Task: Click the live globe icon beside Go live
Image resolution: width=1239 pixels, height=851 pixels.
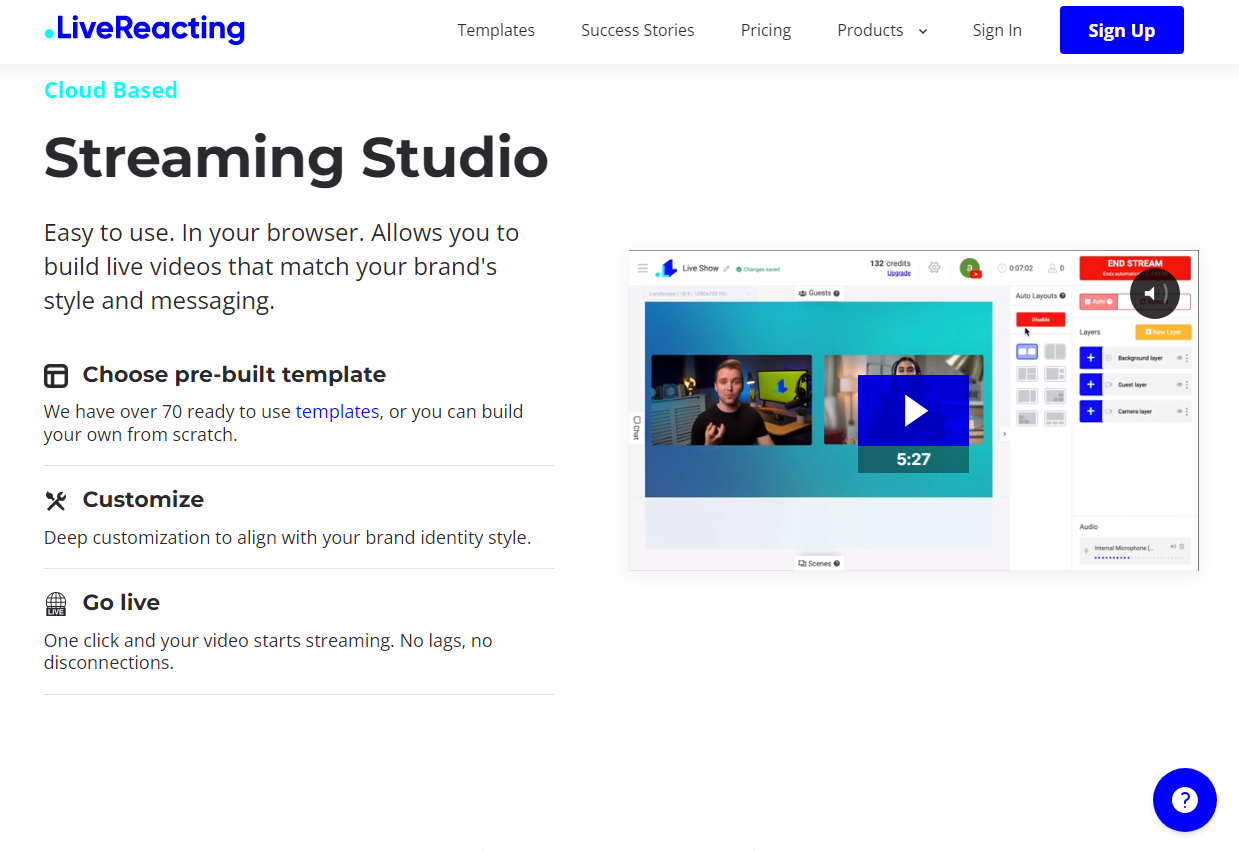Action: (x=56, y=604)
